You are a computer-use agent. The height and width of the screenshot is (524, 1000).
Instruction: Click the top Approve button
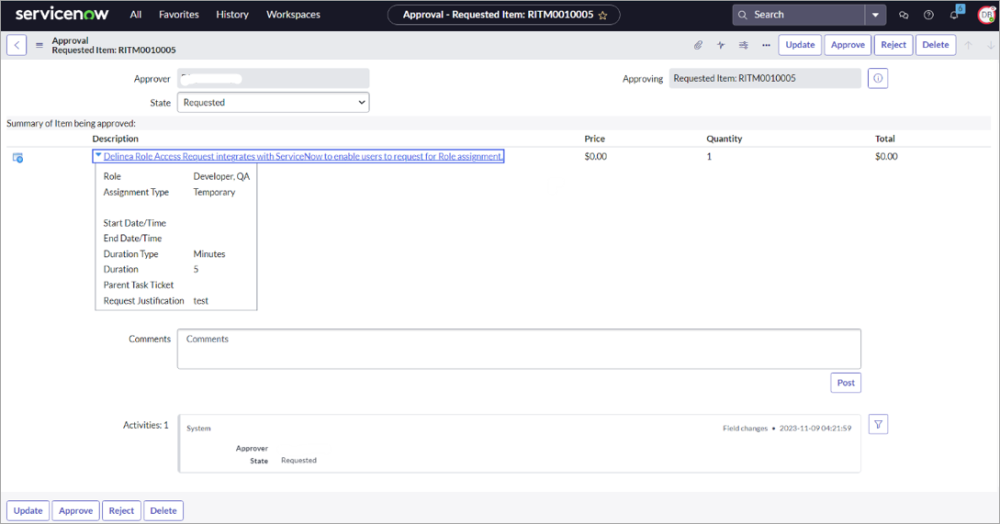pyautogui.click(x=848, y=45)
